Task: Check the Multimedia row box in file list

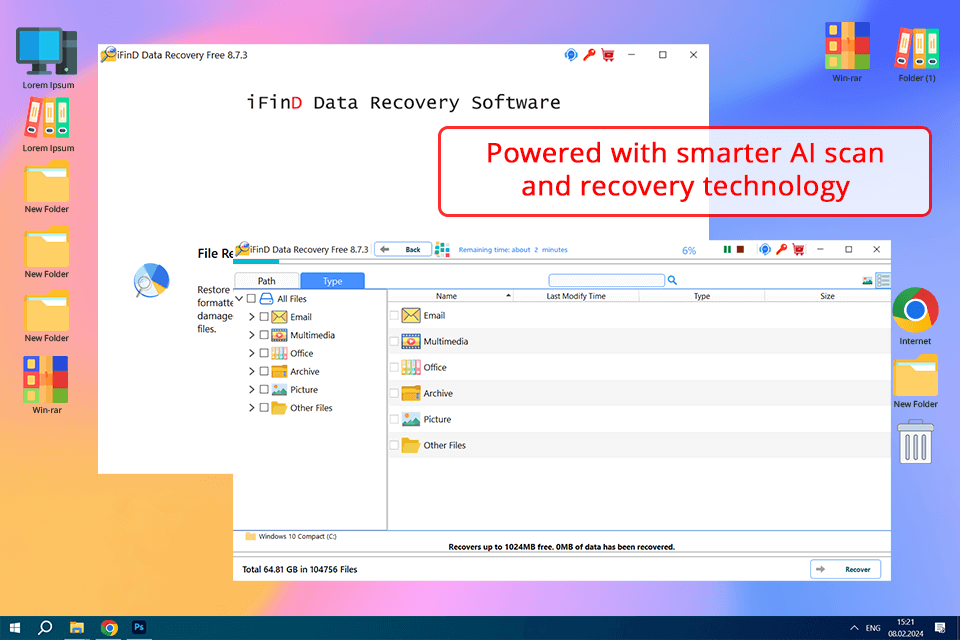Action: coord(394,342)
